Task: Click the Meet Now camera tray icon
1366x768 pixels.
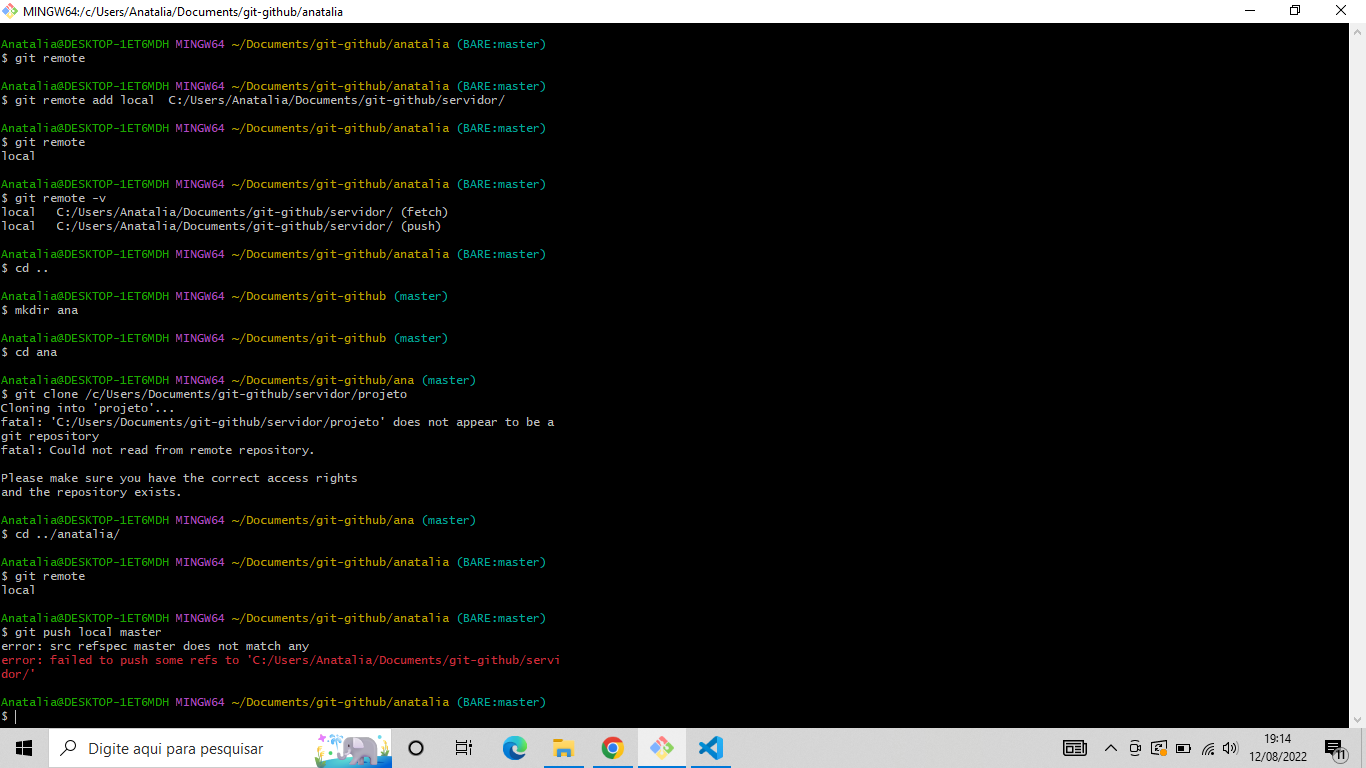Action: coord(1135,748)
